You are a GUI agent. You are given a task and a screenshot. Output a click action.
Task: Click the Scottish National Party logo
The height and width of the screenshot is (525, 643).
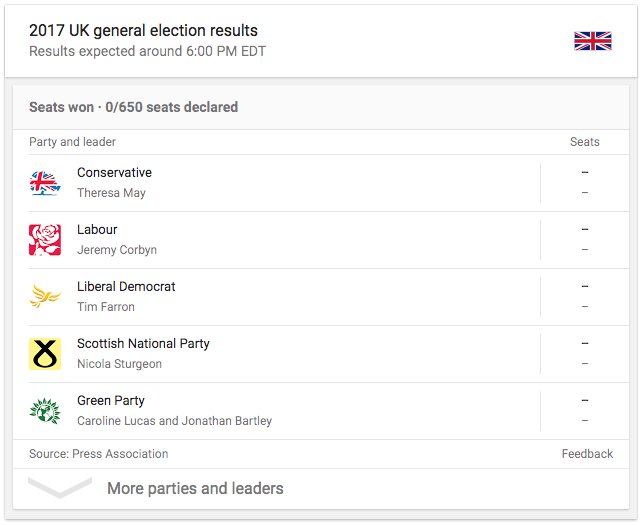45,354
